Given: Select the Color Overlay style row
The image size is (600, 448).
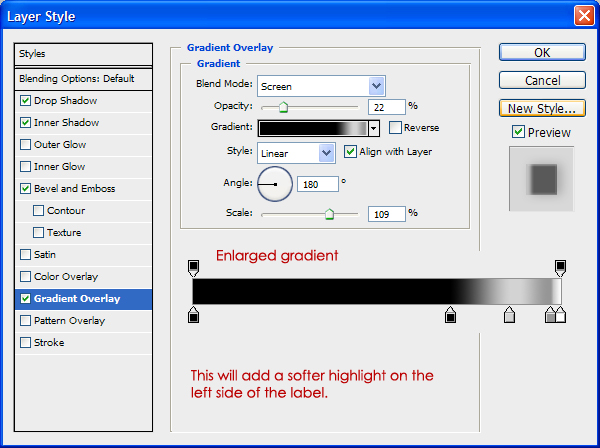Looking at the screenshot, I should click(83, 277).
